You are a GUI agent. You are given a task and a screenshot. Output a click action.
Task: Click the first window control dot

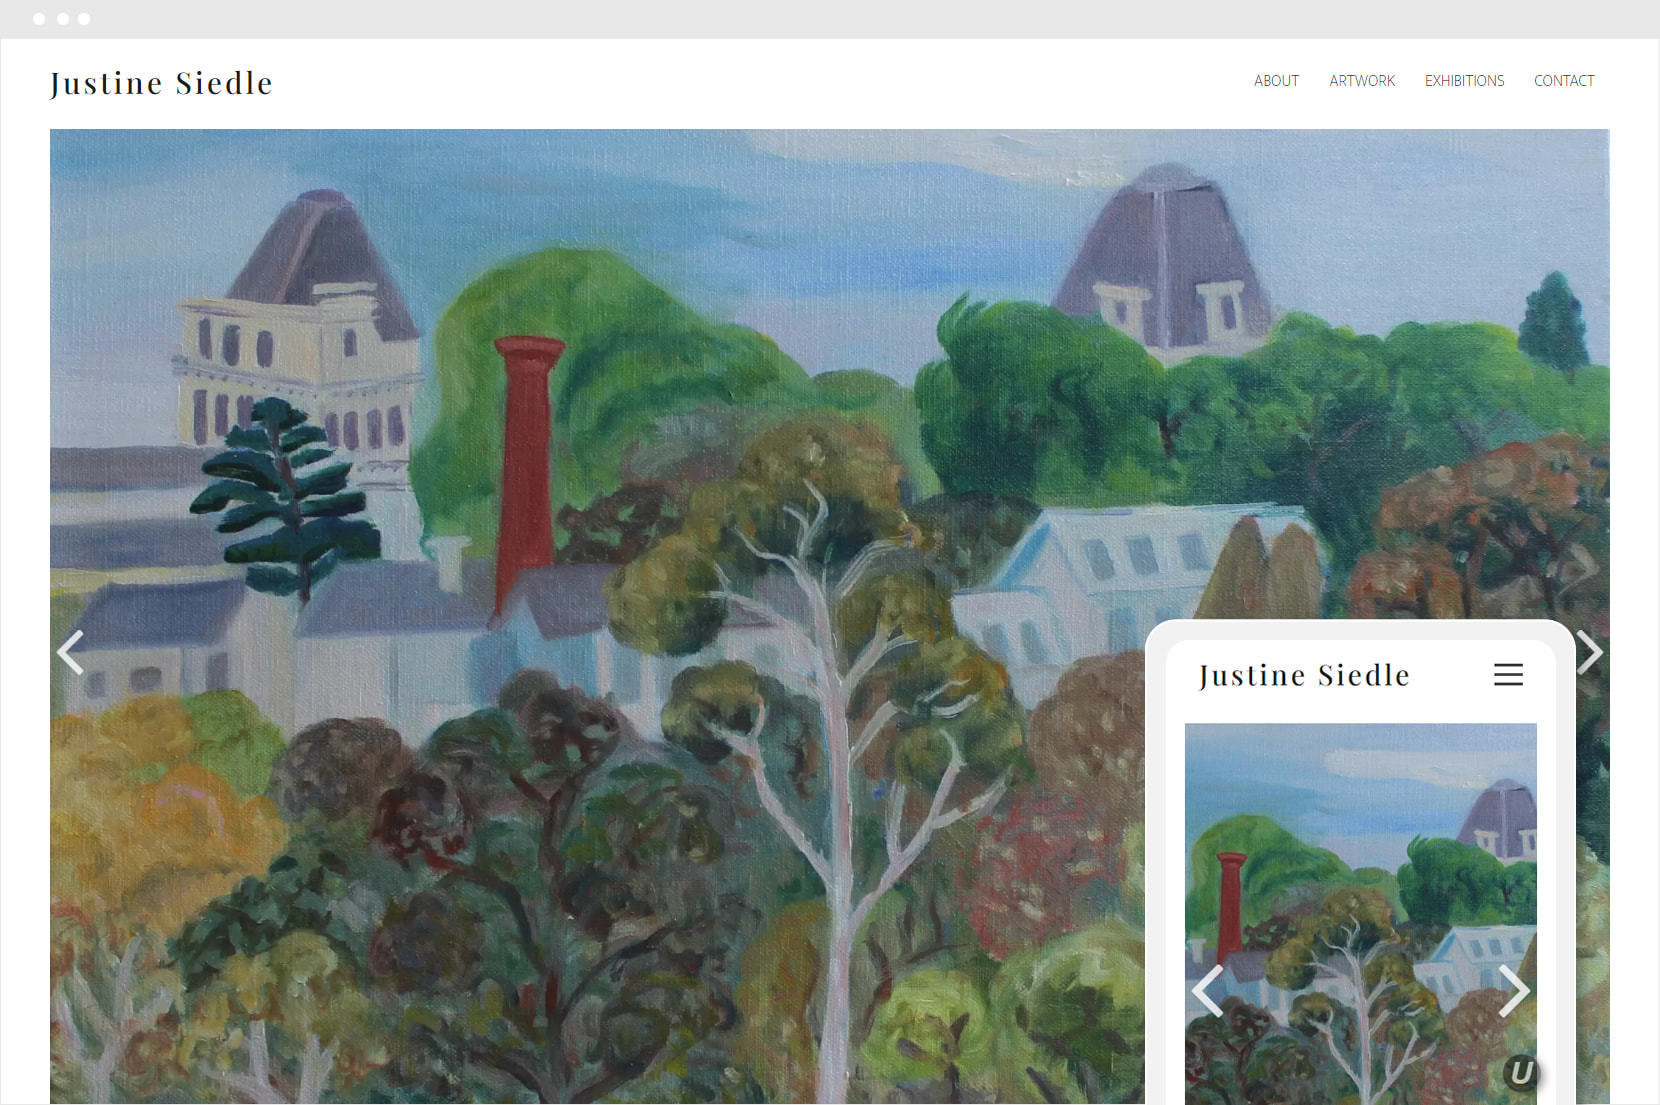[x=39, y=19]
